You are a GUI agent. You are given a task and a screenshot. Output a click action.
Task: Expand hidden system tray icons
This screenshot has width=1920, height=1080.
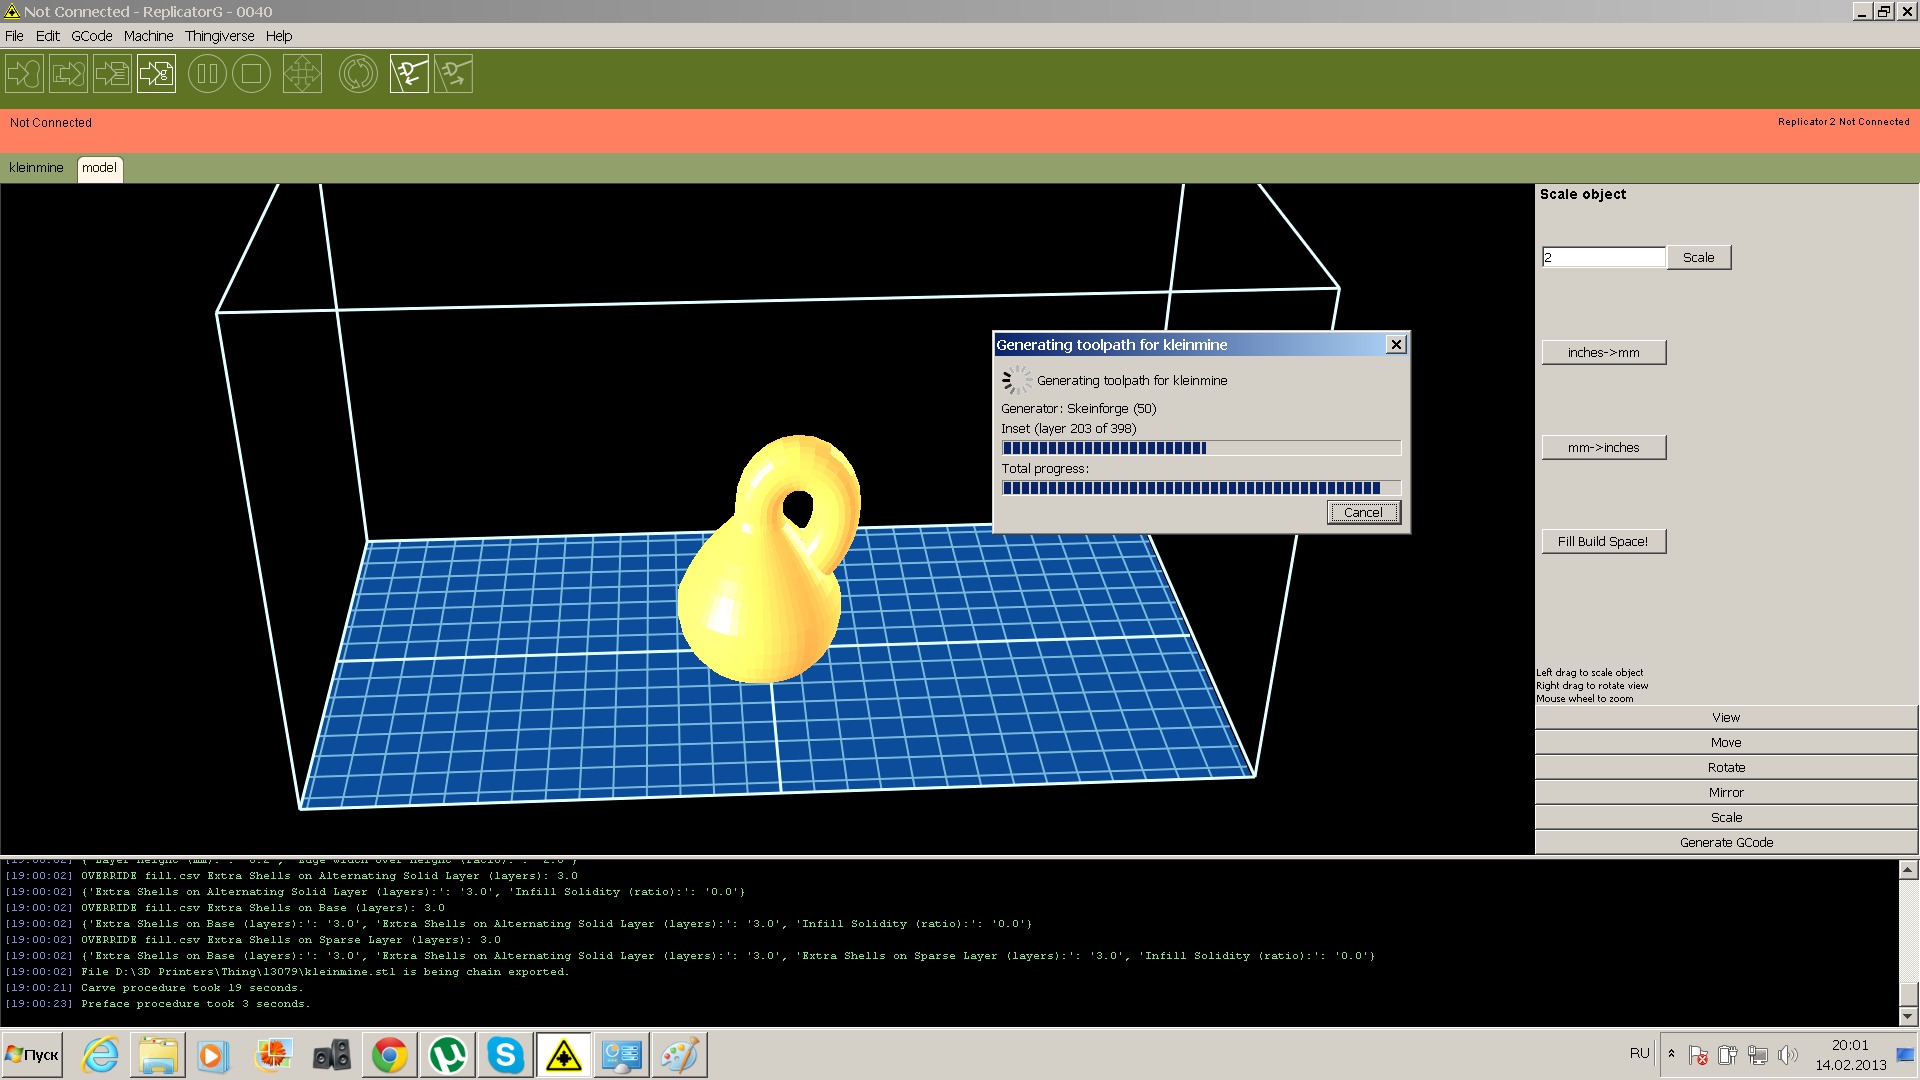[x=1671, y=1054]
